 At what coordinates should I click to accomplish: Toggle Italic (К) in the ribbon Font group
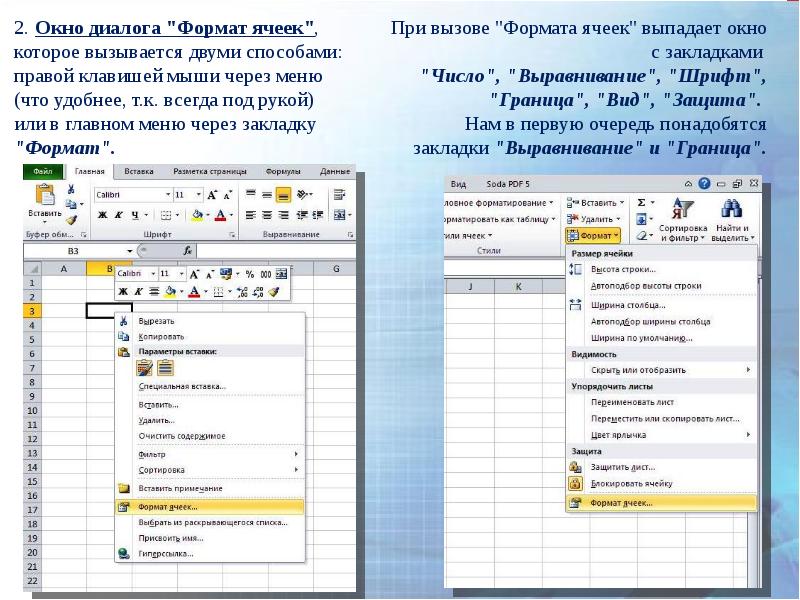pyautogui.click(x=118, y=214)
